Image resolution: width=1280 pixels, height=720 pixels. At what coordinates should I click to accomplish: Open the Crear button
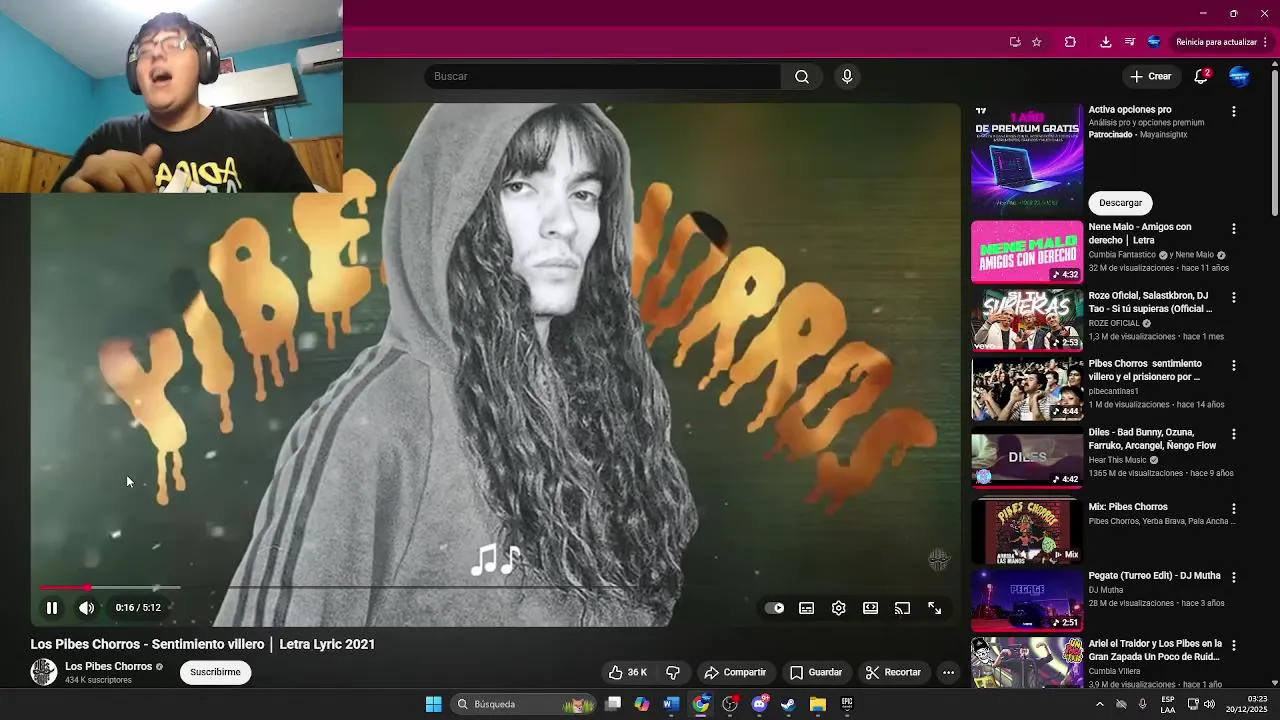tap(1150, 76)
